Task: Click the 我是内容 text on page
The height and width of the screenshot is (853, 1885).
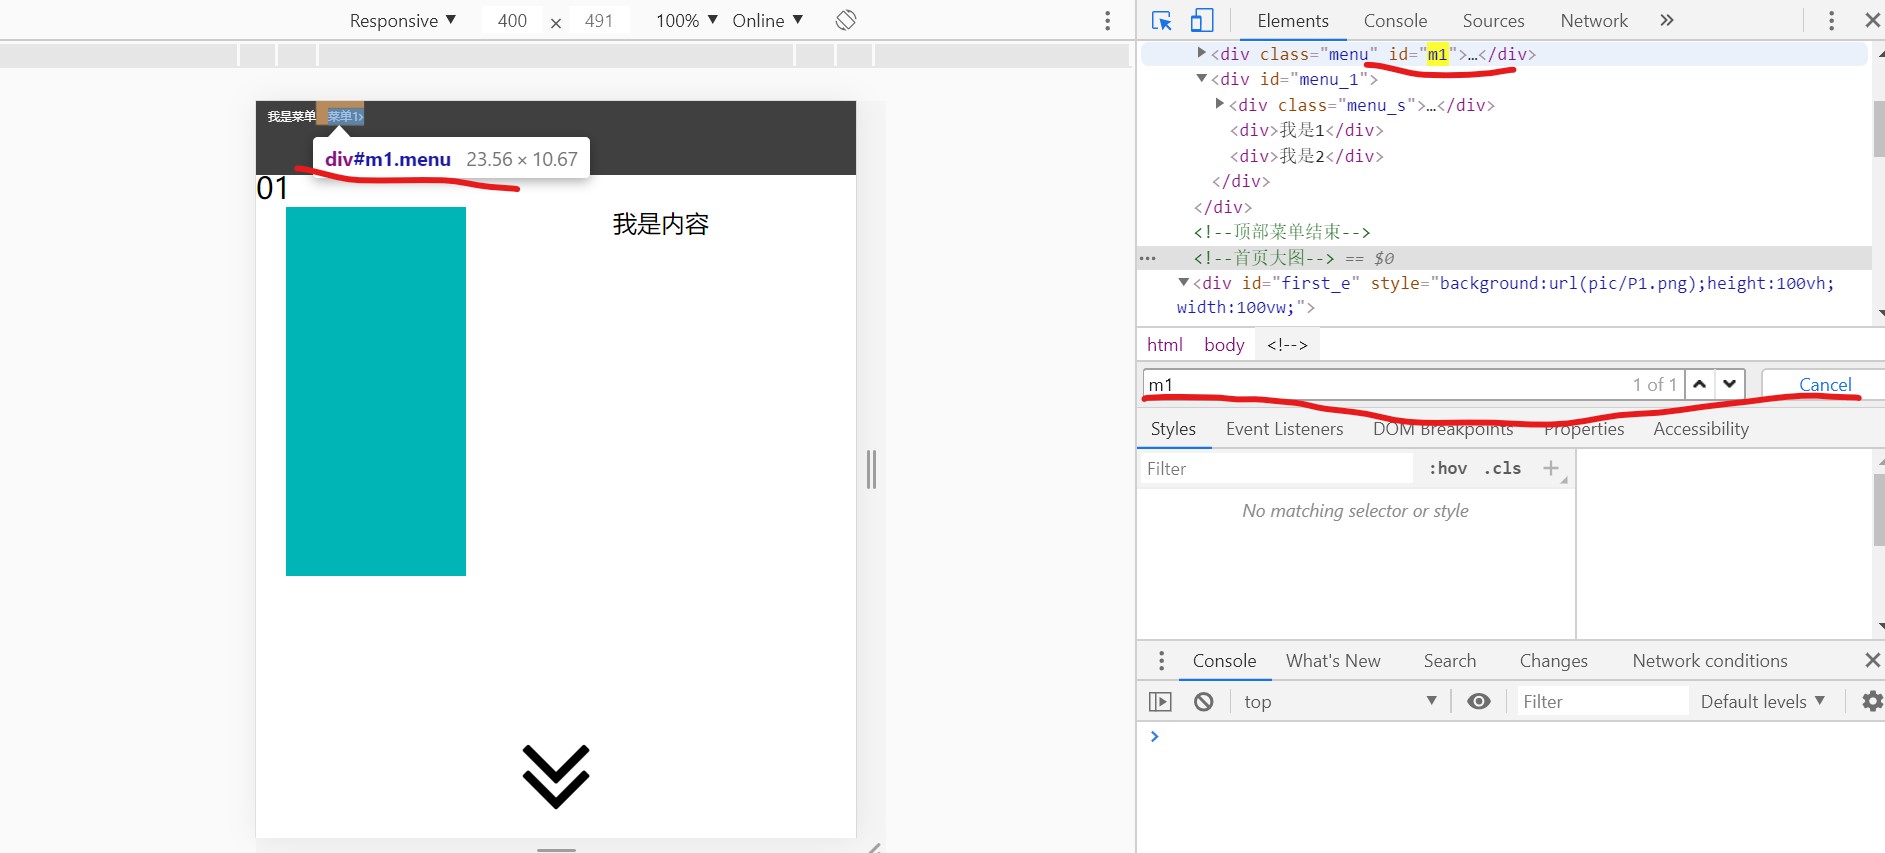Action: (660, 224)
